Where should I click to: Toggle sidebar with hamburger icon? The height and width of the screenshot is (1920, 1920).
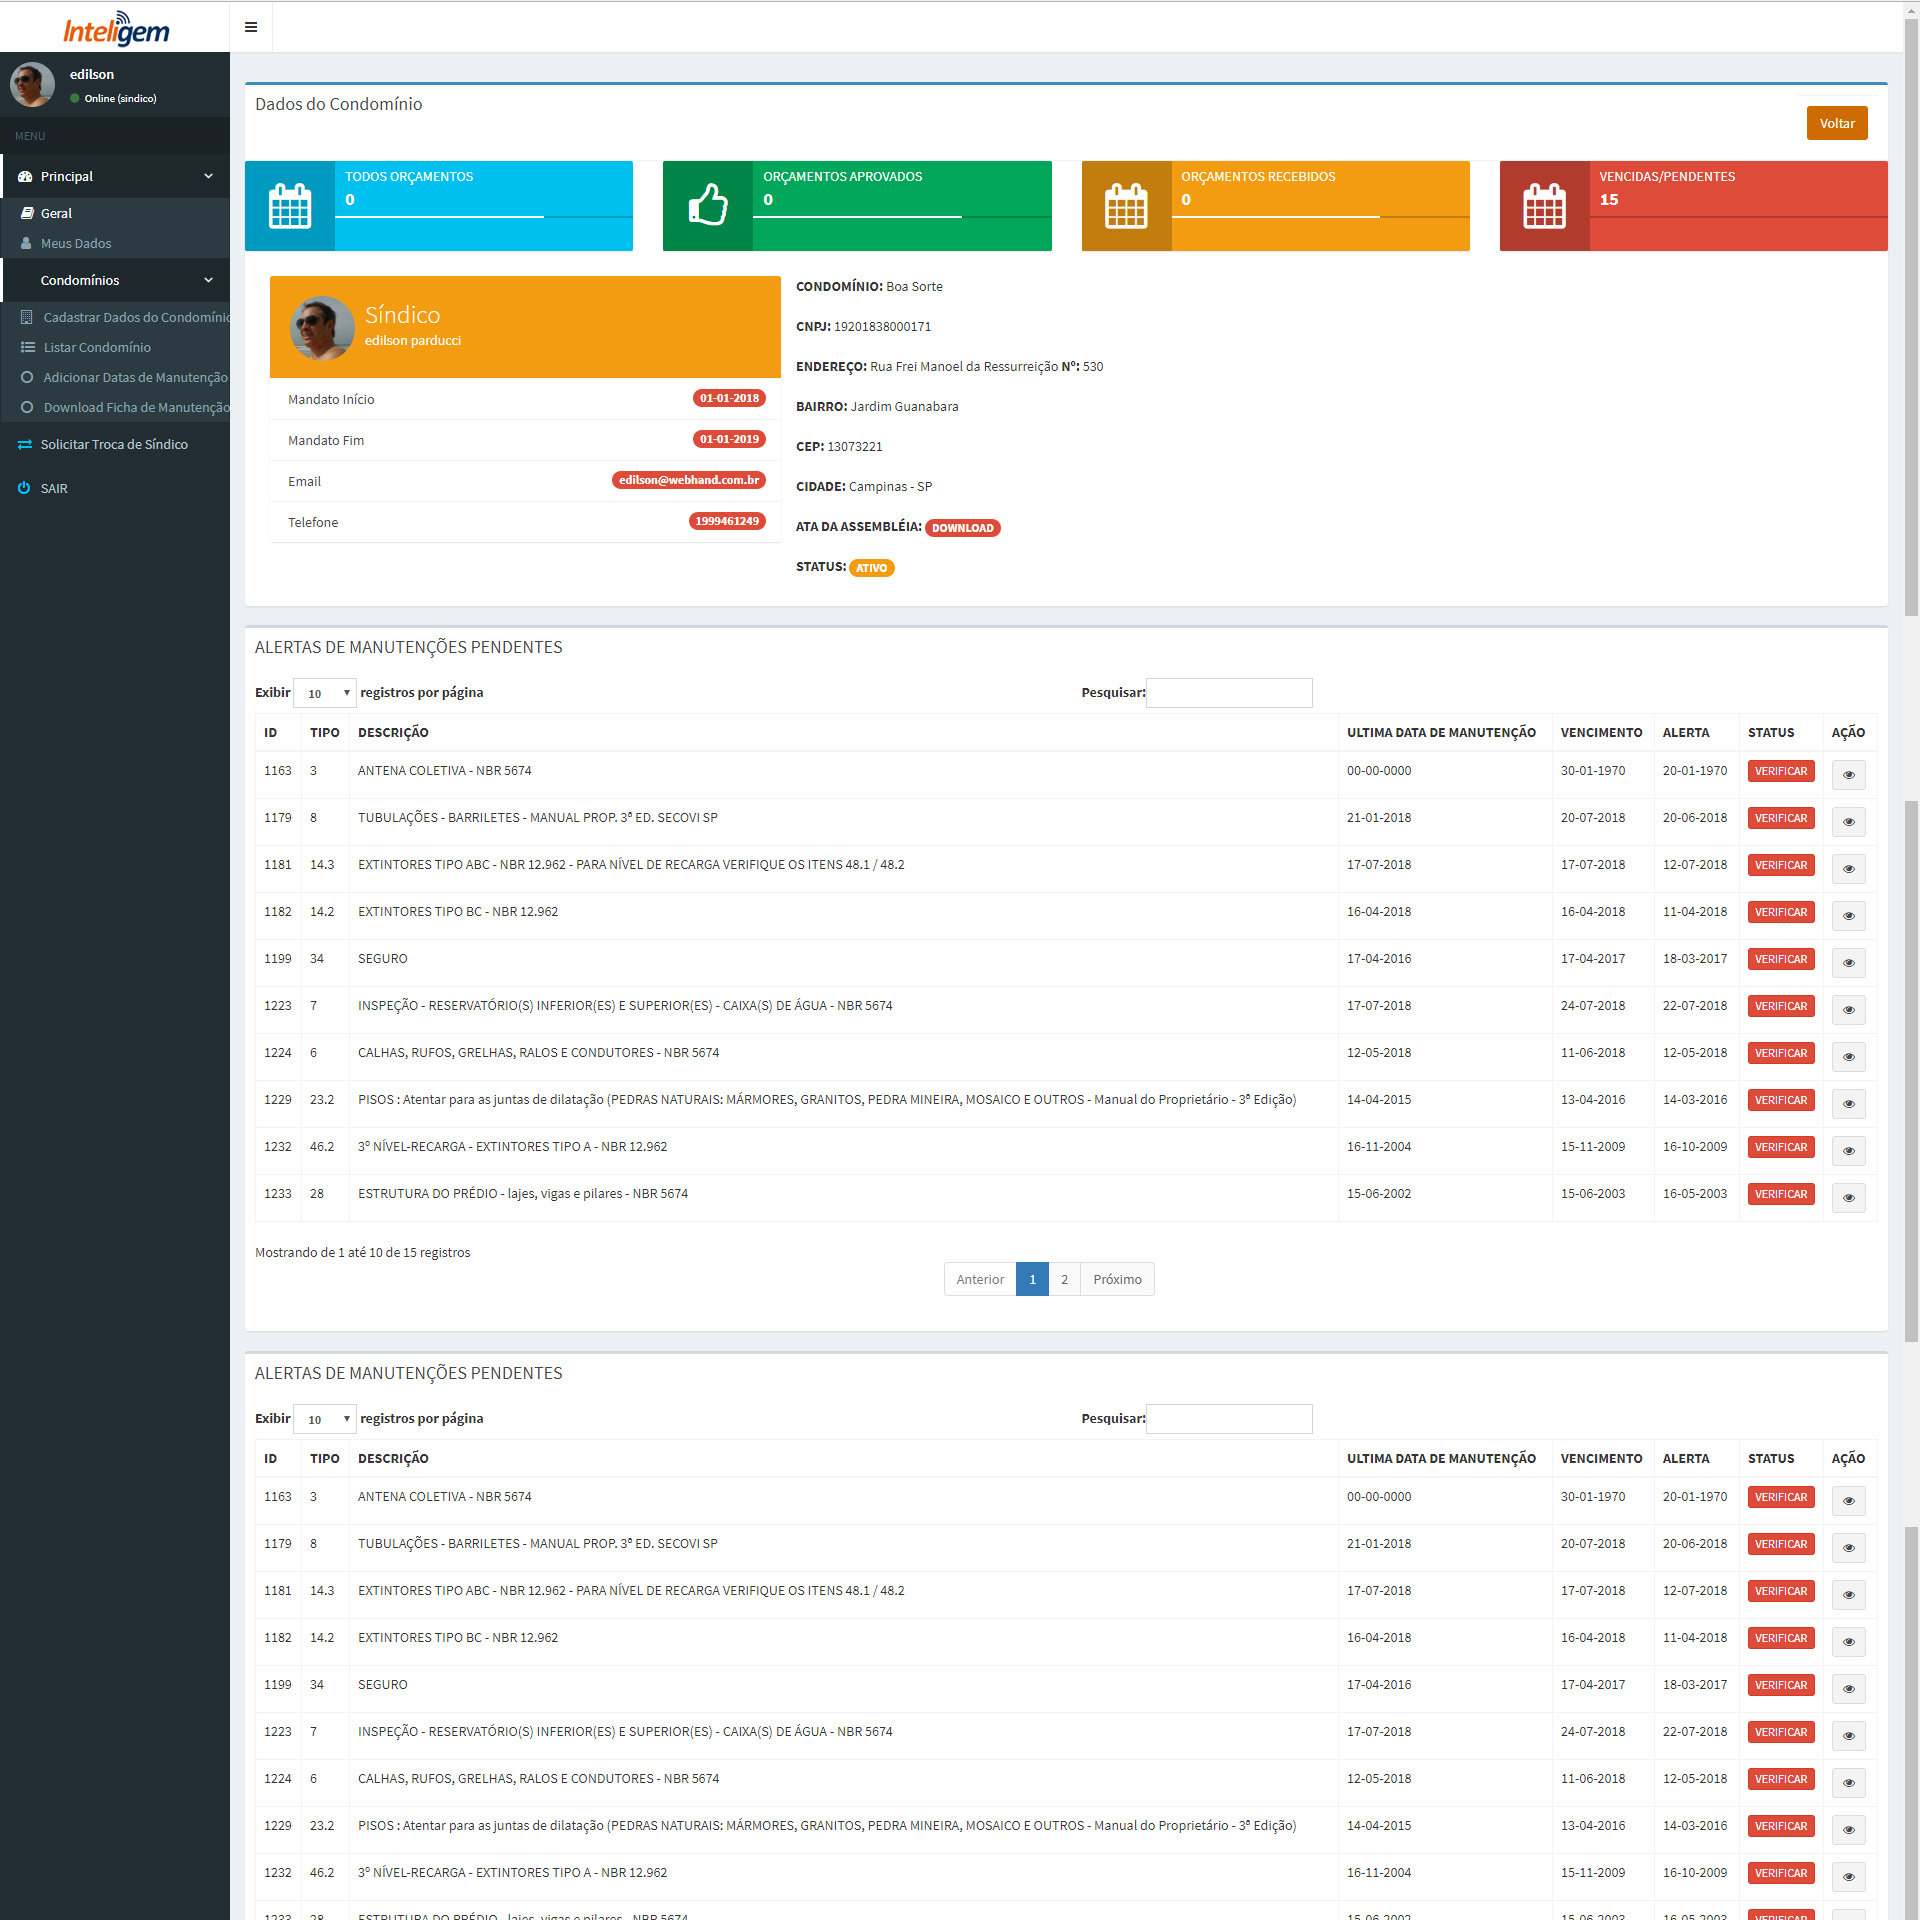click(251, 27)
